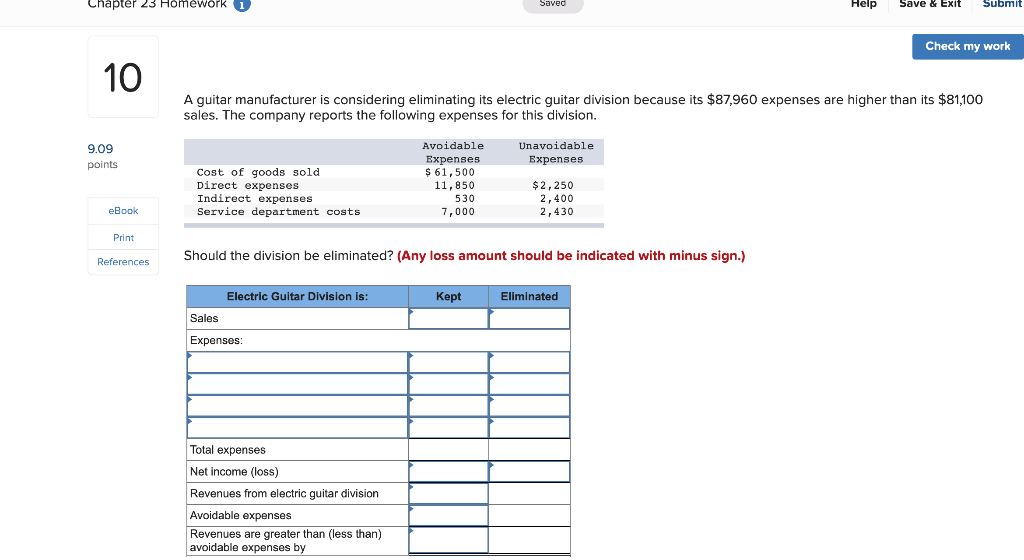This screenshot has height=560, width=1024.
Task: Open fourth expense name dropdown
Action: pyautogui.click(x=297, y=428)
